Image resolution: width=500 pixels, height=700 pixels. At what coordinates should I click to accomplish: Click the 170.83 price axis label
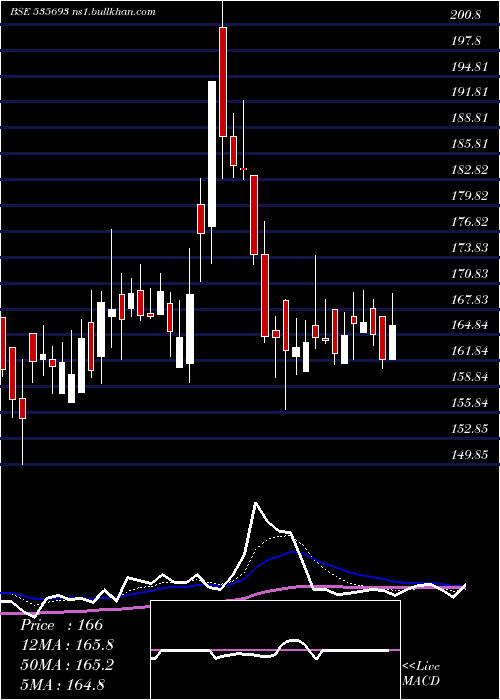coord(468,274)
